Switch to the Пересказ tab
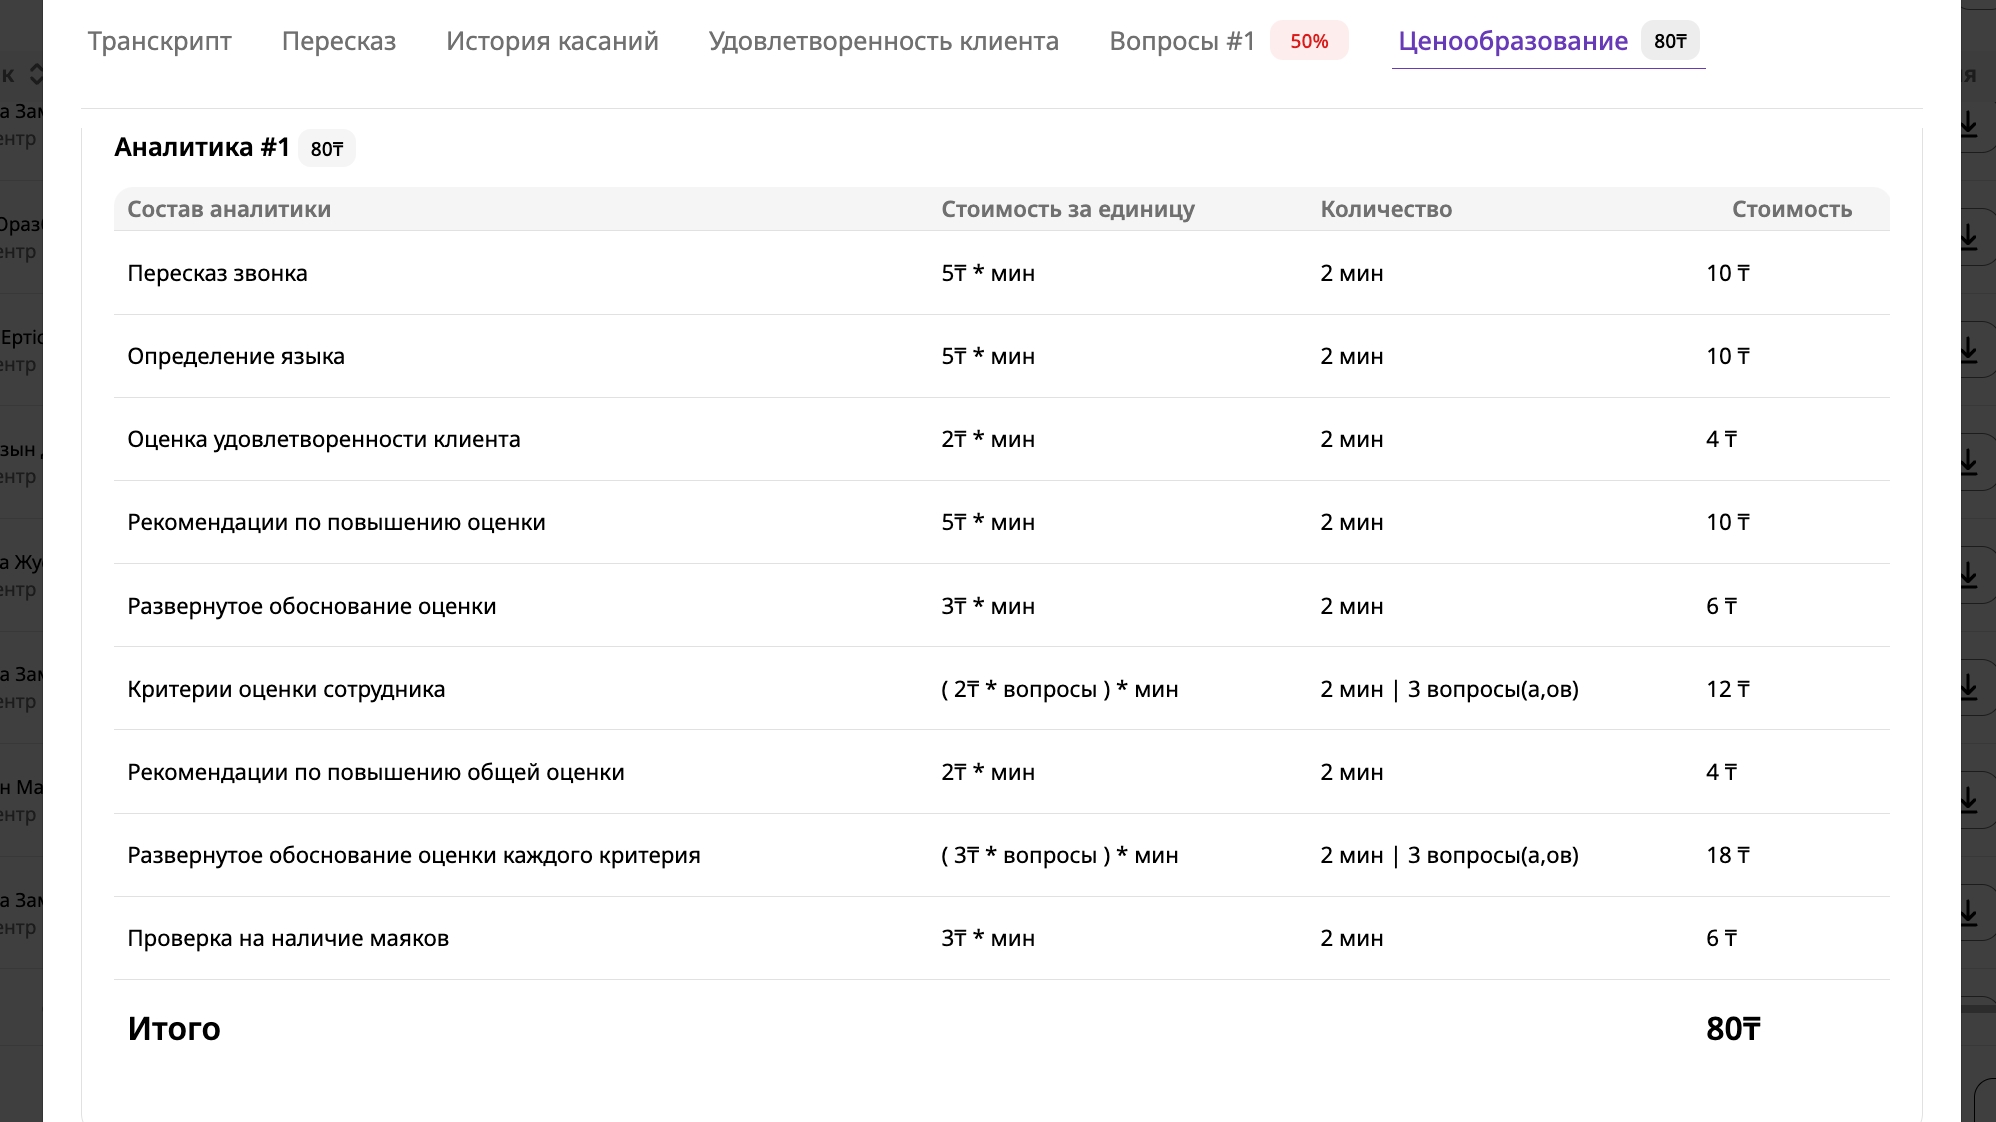The width and height of the screenshot is (1996, 1122). point(338,41)
